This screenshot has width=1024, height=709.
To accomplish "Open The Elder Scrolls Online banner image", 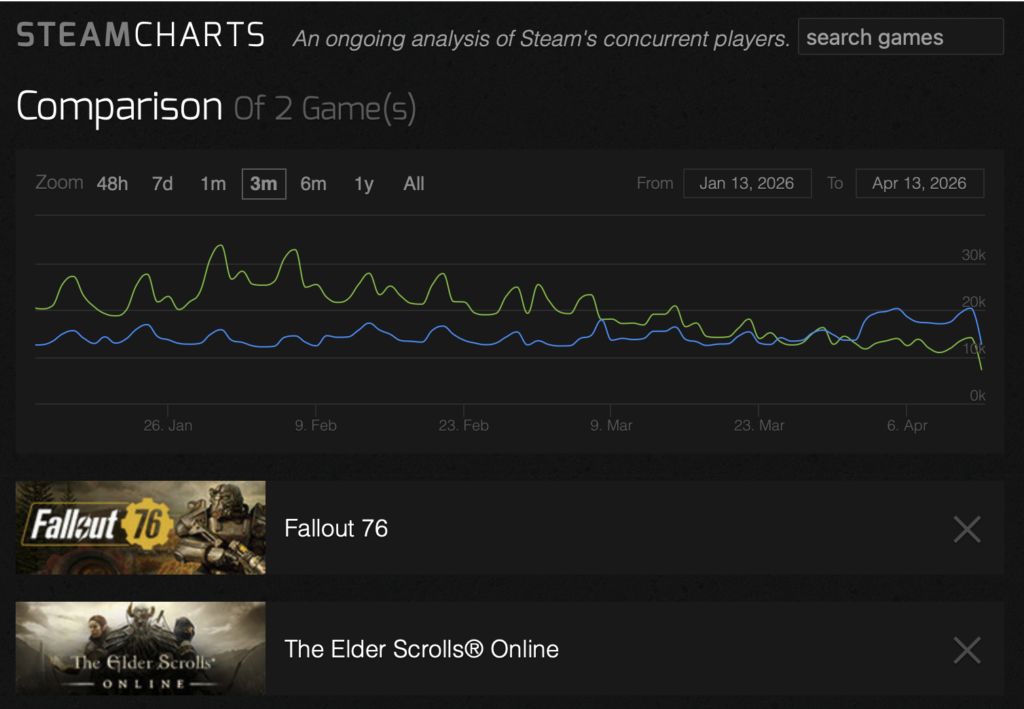I will (x=141, y=649).
